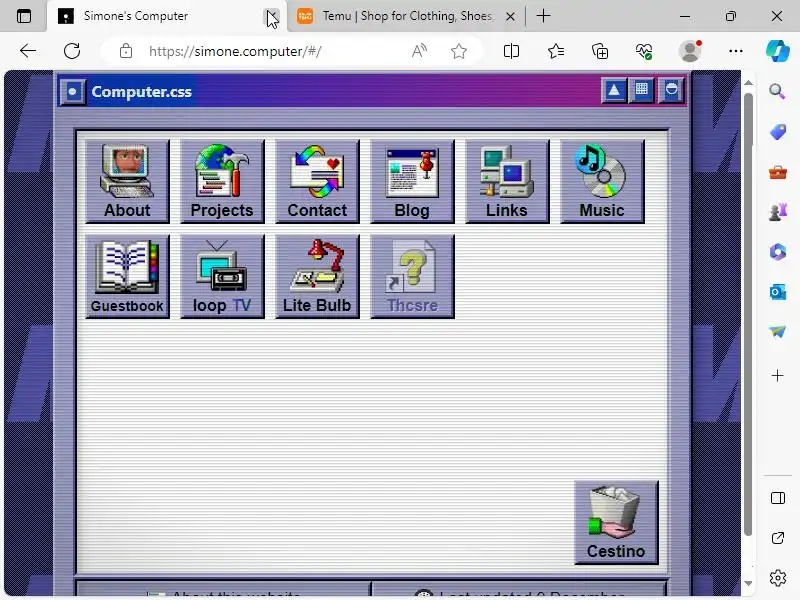Open the Favorites list
This screenshot has height=600, width=800.
(x=556, y=51)
